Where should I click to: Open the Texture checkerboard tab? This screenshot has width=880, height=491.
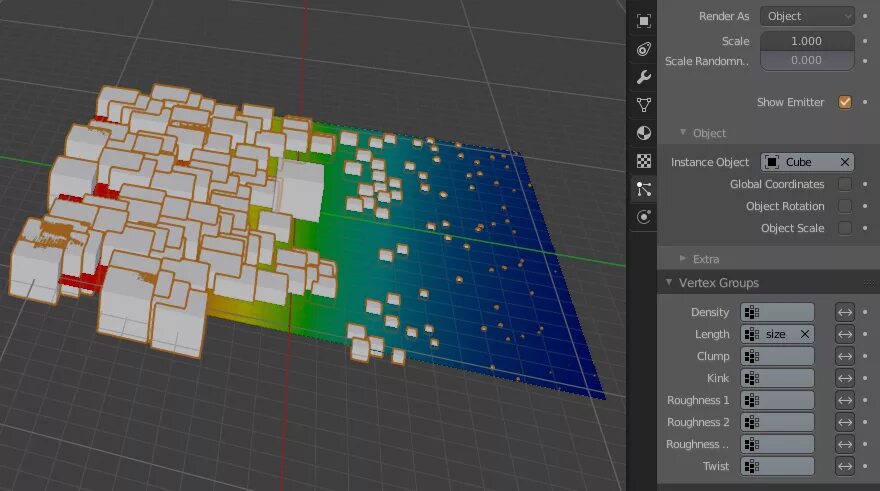pos(644,161)
